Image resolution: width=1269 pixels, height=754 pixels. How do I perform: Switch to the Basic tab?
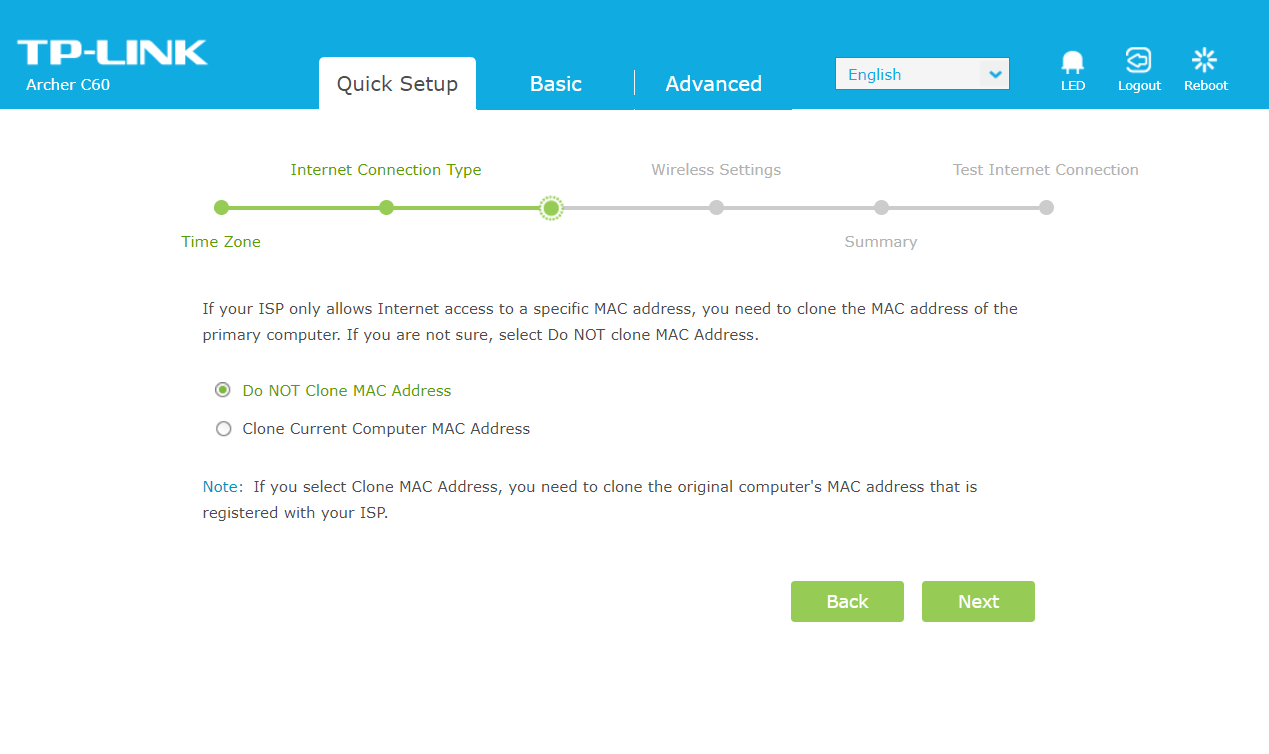pos(555,84)
